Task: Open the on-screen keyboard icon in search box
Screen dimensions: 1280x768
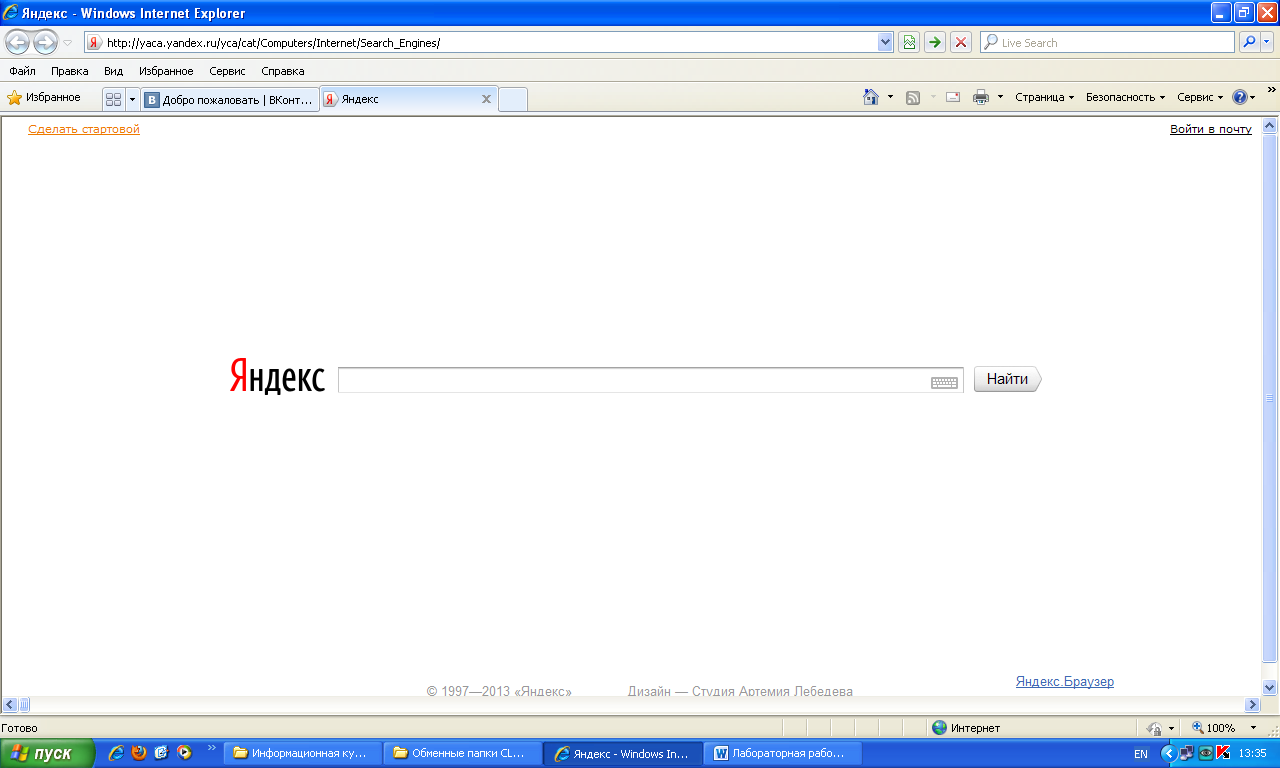Action: coord(944,382)
